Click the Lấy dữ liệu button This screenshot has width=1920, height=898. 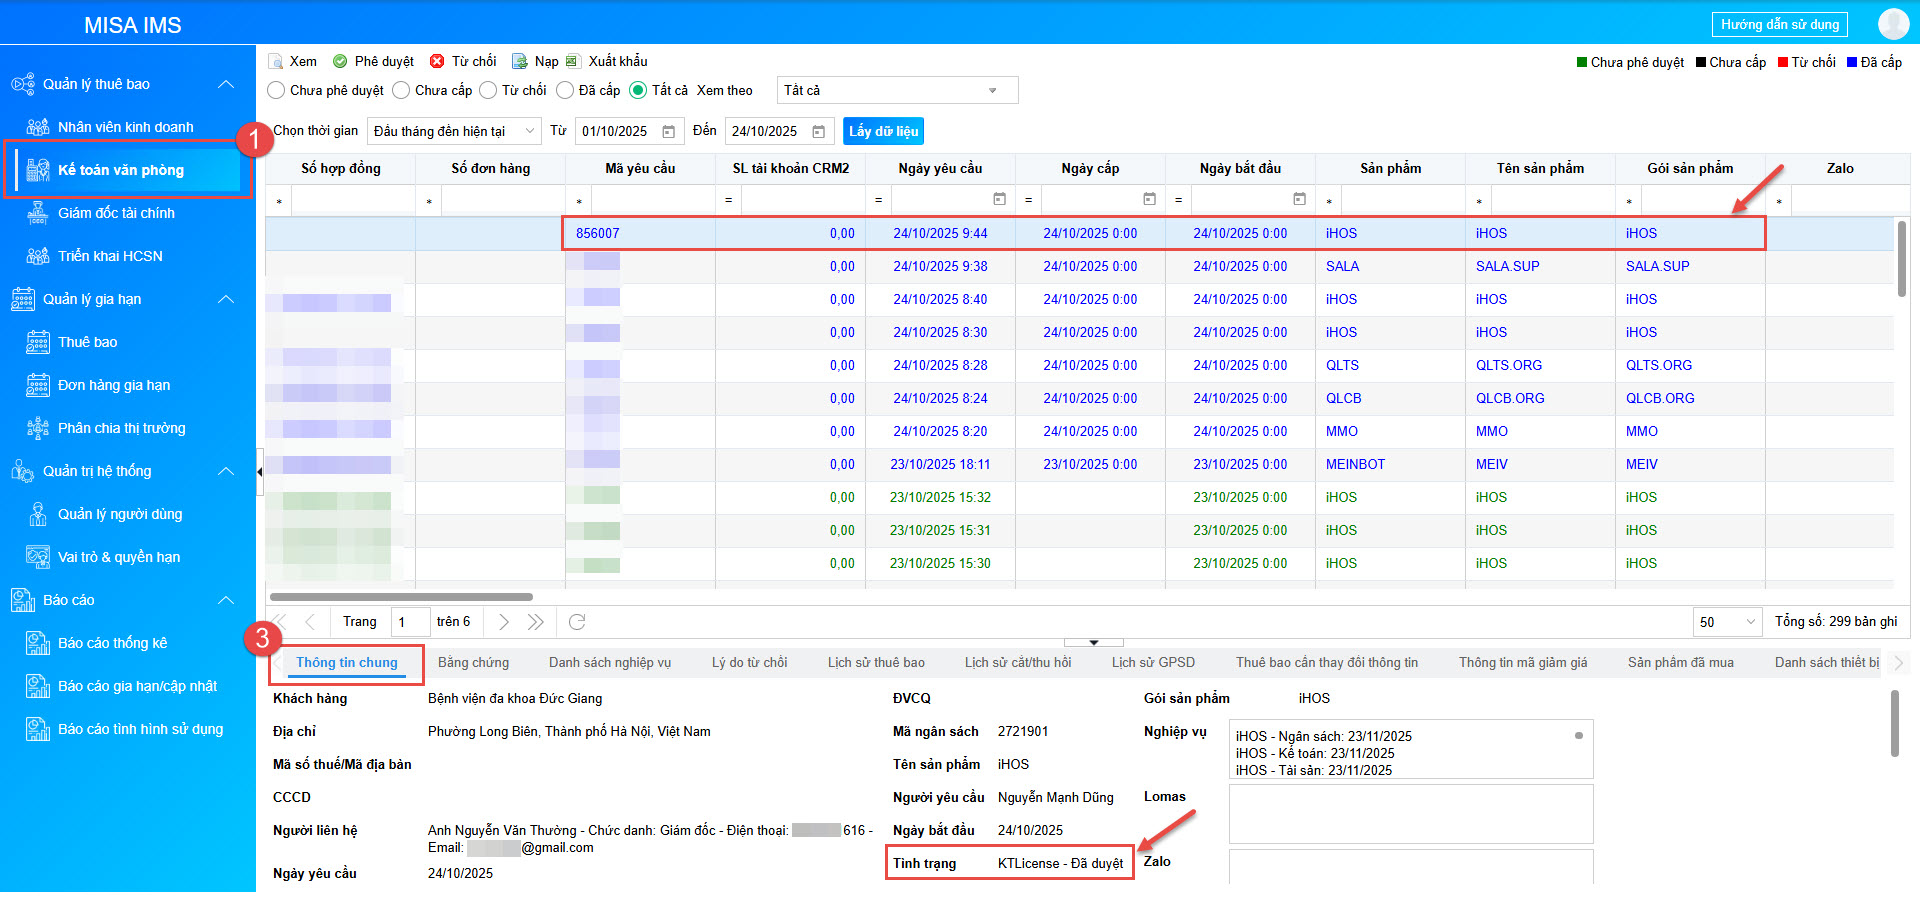[883, 131]
